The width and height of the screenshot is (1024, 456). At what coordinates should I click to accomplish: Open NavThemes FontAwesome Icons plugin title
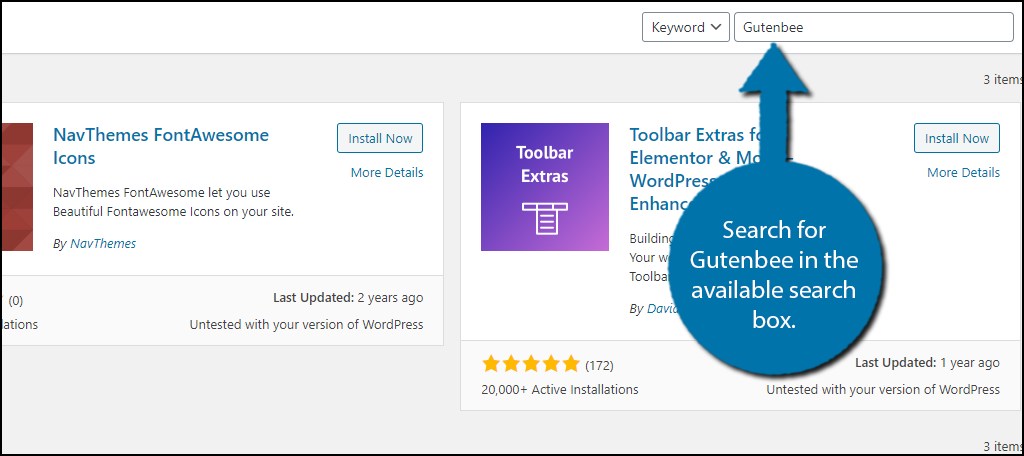160,146
